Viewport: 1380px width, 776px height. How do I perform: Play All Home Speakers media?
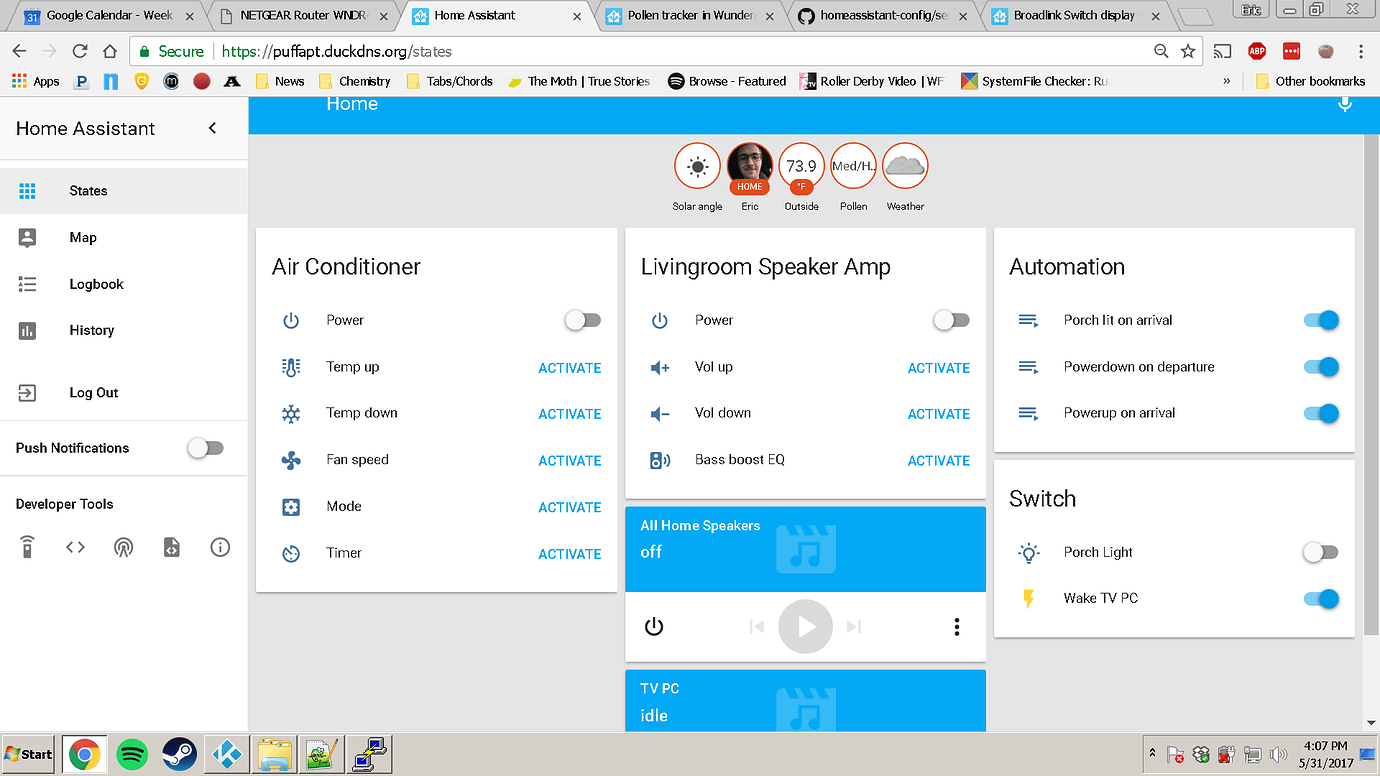pyautogui.click(x=805, y=627)
